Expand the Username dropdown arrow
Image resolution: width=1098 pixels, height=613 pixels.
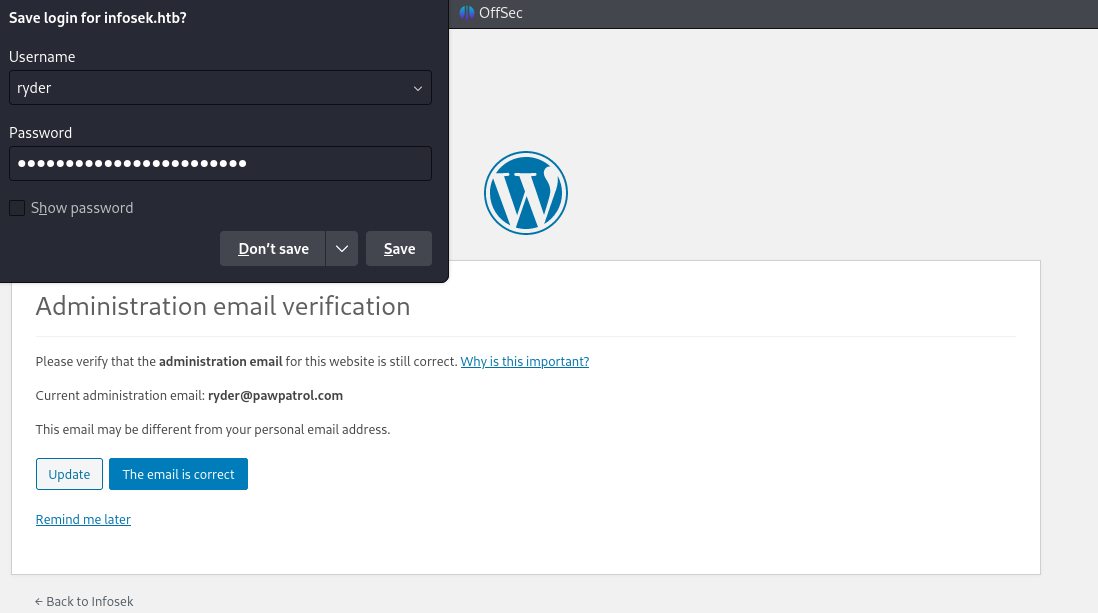tap(417, 88)
